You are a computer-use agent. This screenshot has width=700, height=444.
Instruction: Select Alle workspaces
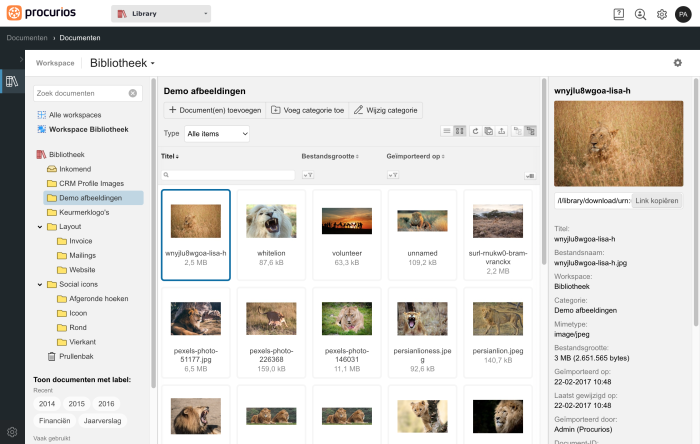point(70,115)
